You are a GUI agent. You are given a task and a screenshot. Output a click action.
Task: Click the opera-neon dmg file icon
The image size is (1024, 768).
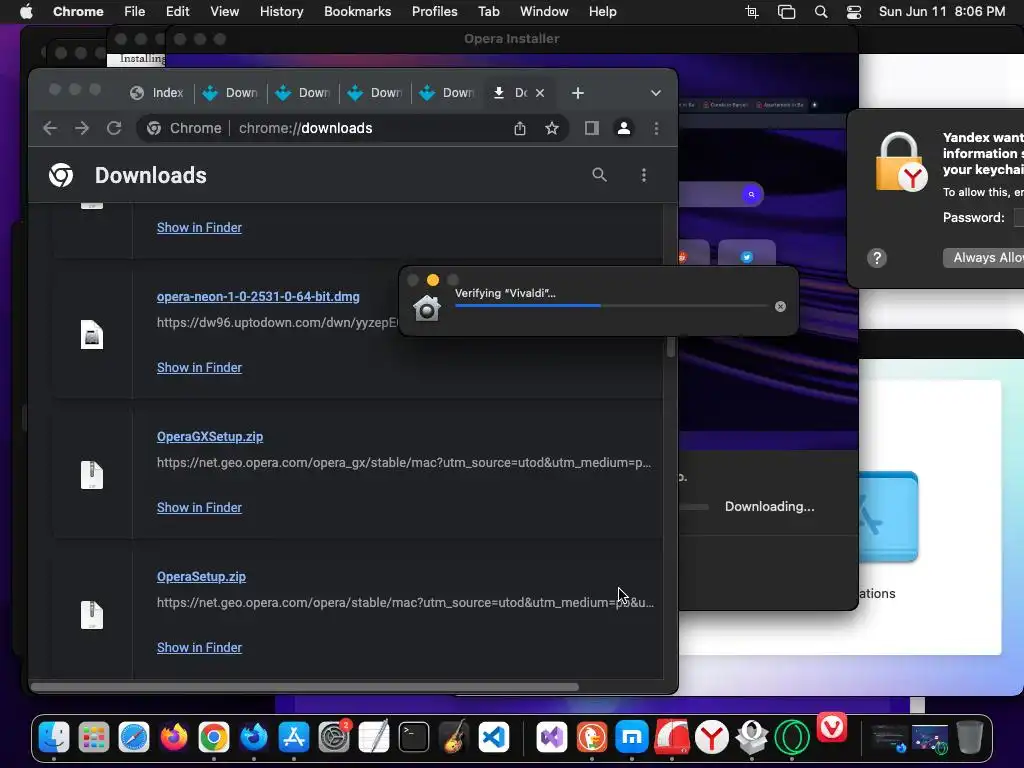coord(92,335)
